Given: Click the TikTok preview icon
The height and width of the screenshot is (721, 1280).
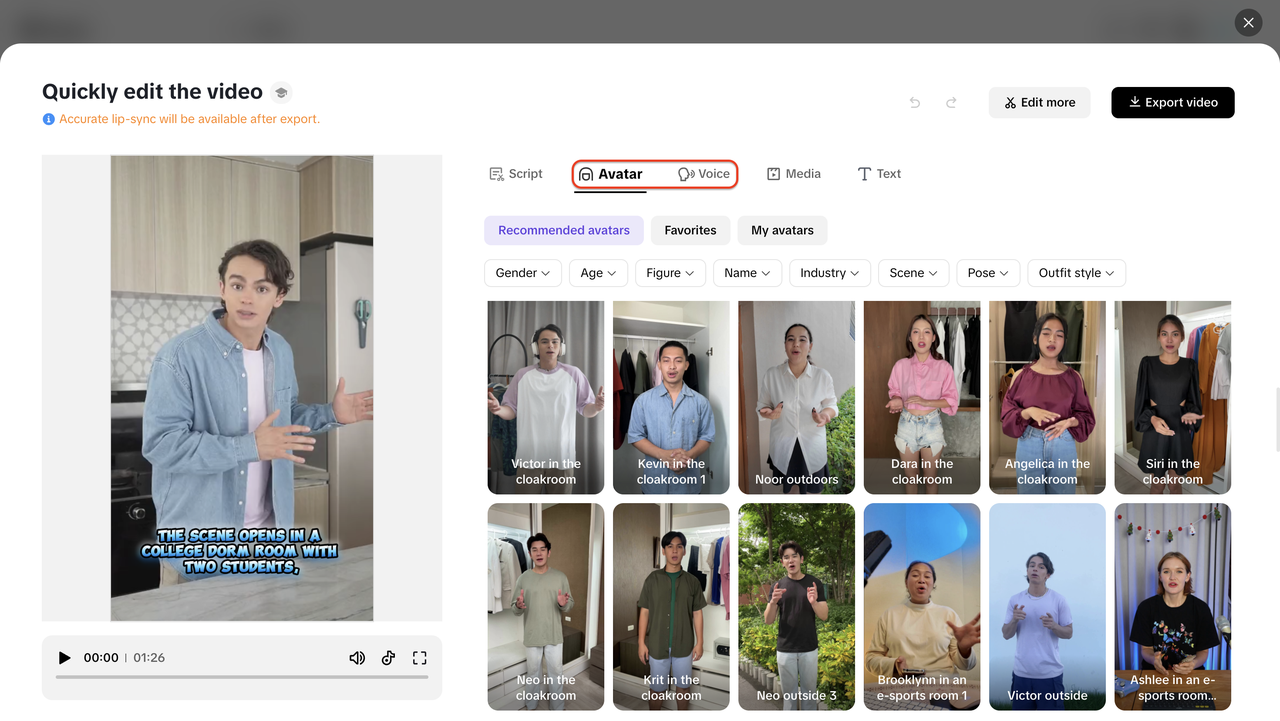Looking at the screenshot, I should pyautogui.click(x=389, y=658).
